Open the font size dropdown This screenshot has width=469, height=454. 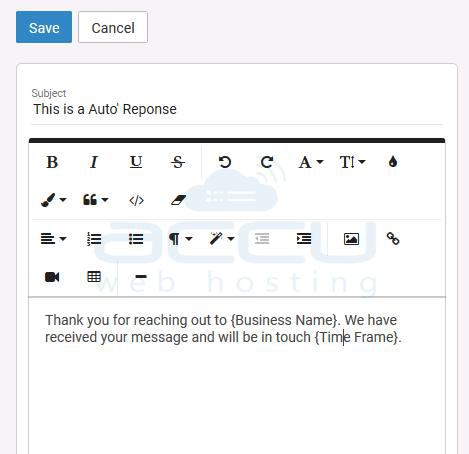(x=353, y=162)
